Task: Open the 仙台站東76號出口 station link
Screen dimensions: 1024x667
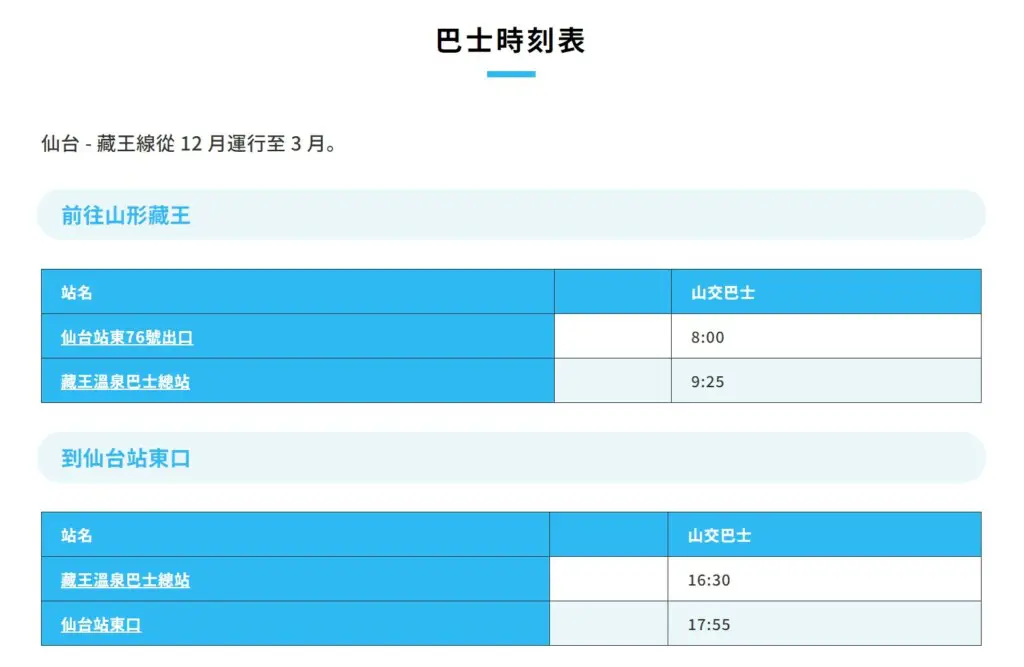Action: 127,338
